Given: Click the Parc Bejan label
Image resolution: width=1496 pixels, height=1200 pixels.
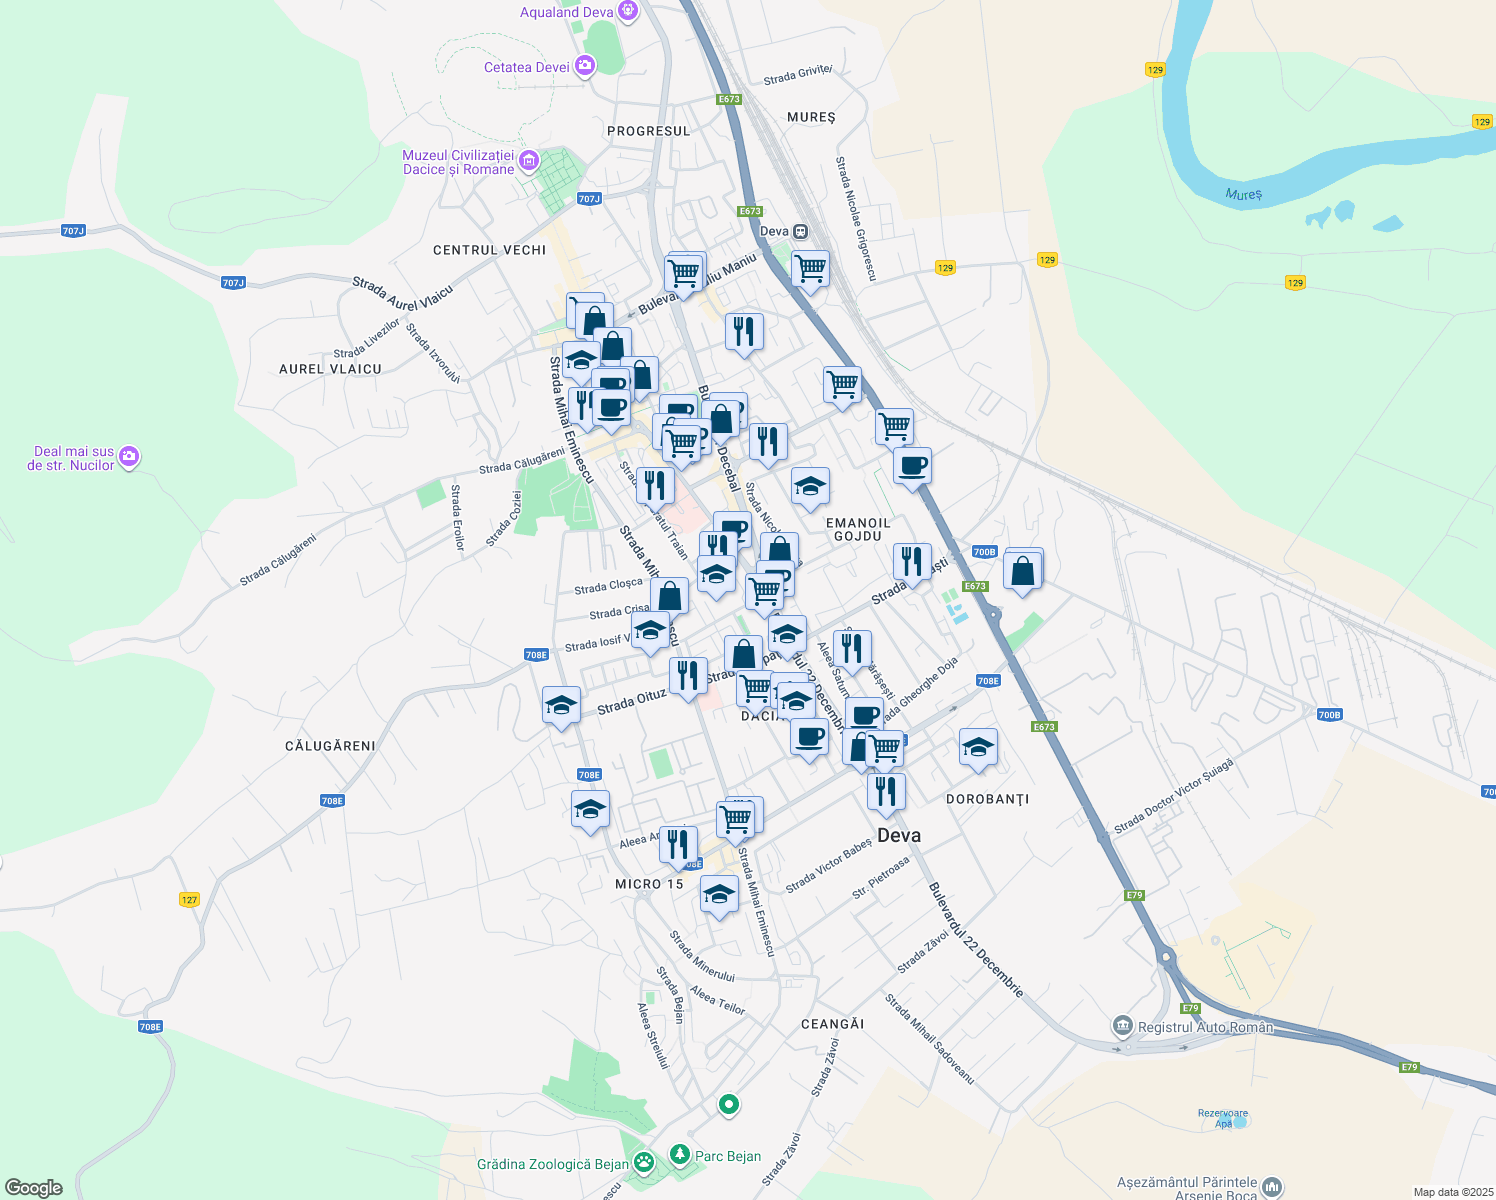Looking at the screenshot, I should (728, 1156).
